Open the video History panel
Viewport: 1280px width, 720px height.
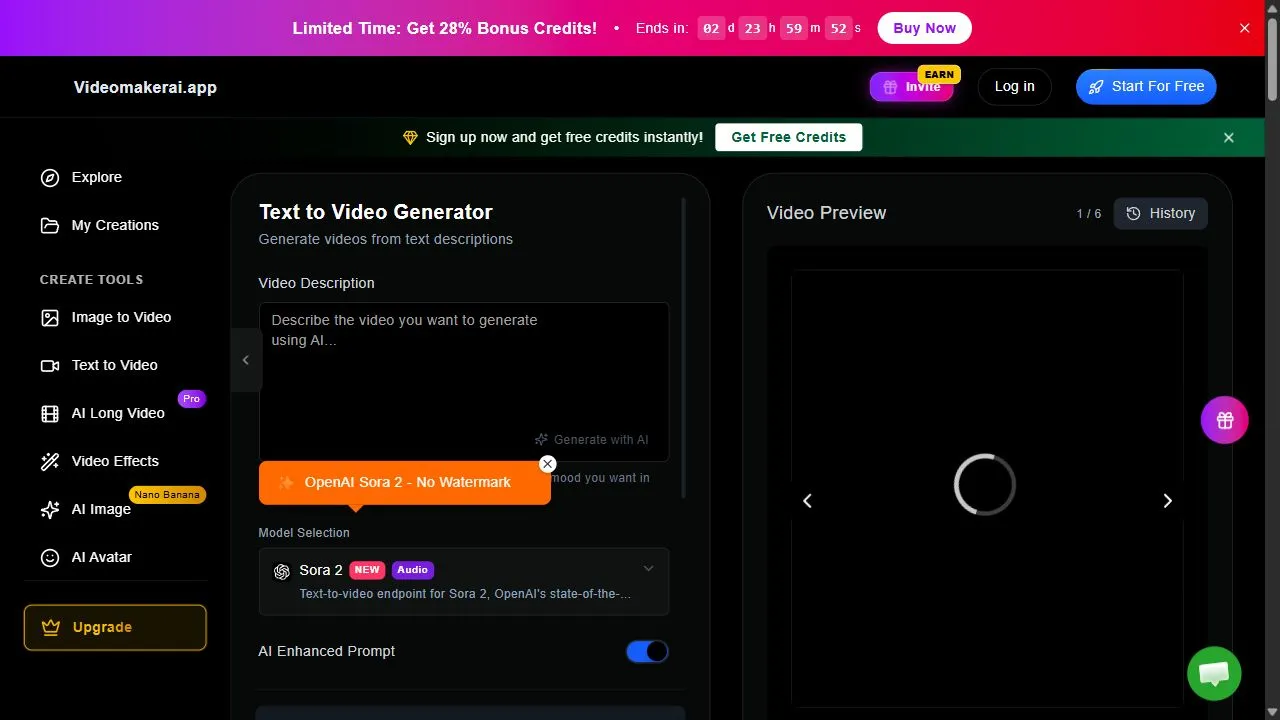1160,213
